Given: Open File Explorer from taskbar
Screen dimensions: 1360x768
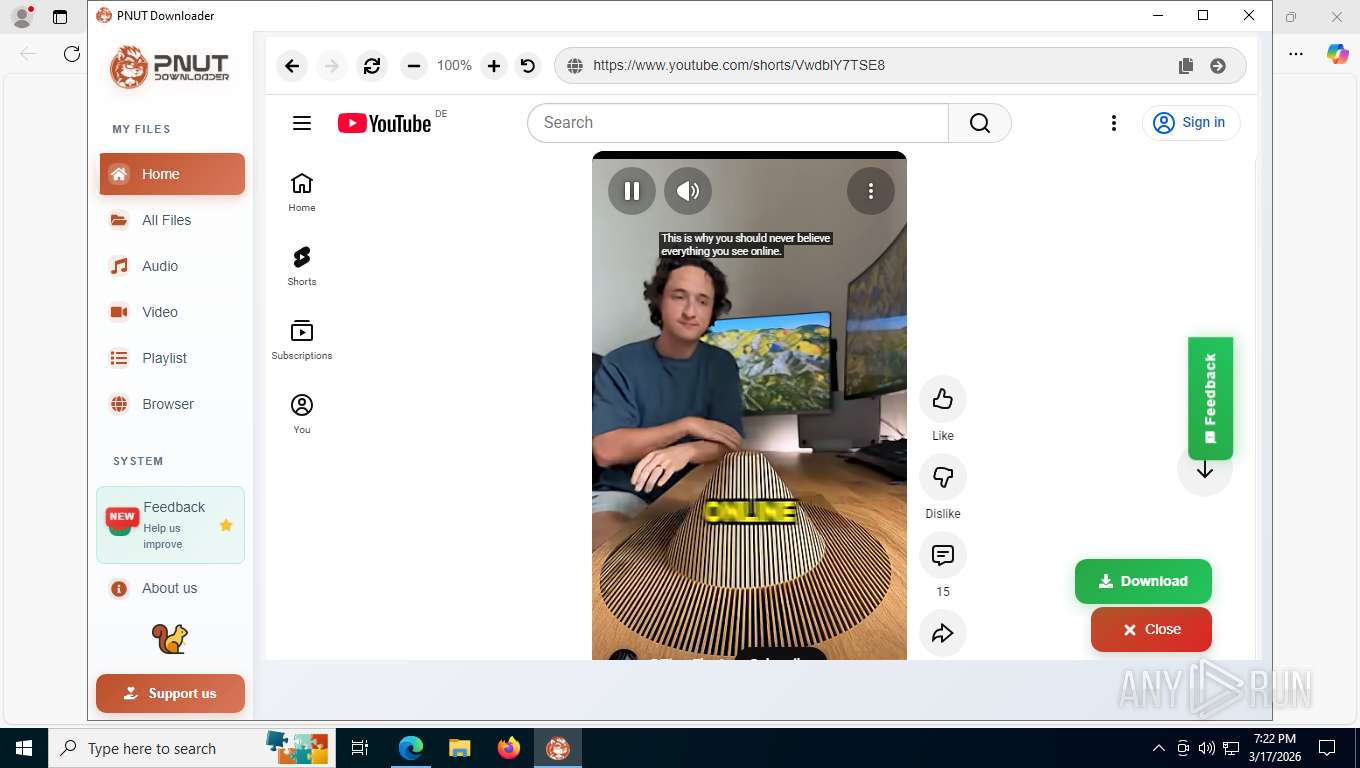Looking at the screenshot, I should [459, 748].
